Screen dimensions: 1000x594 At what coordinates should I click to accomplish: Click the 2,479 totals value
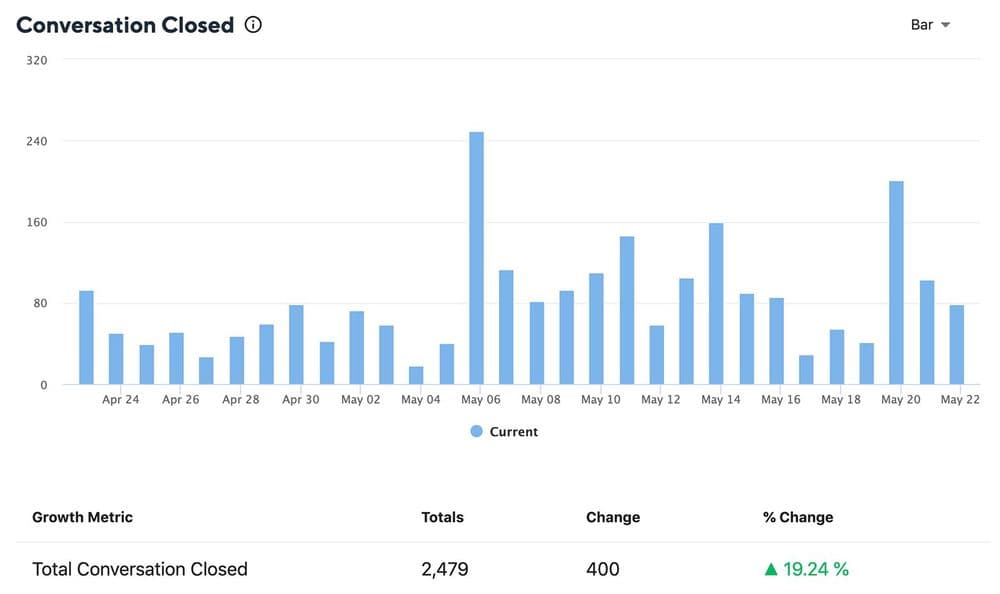pos(444,570)
